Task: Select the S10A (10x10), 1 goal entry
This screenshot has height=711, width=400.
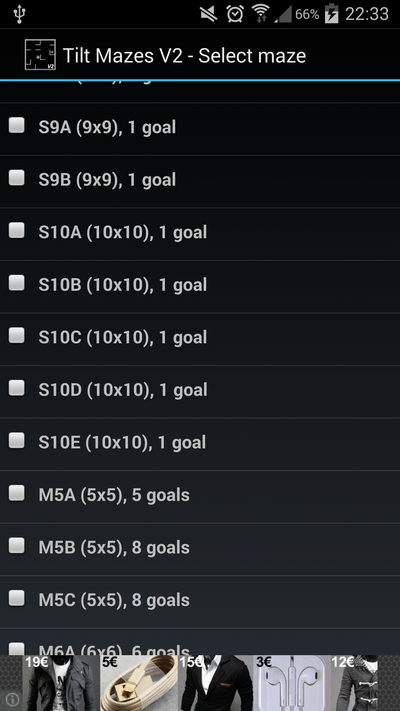Action: [200, 234]
